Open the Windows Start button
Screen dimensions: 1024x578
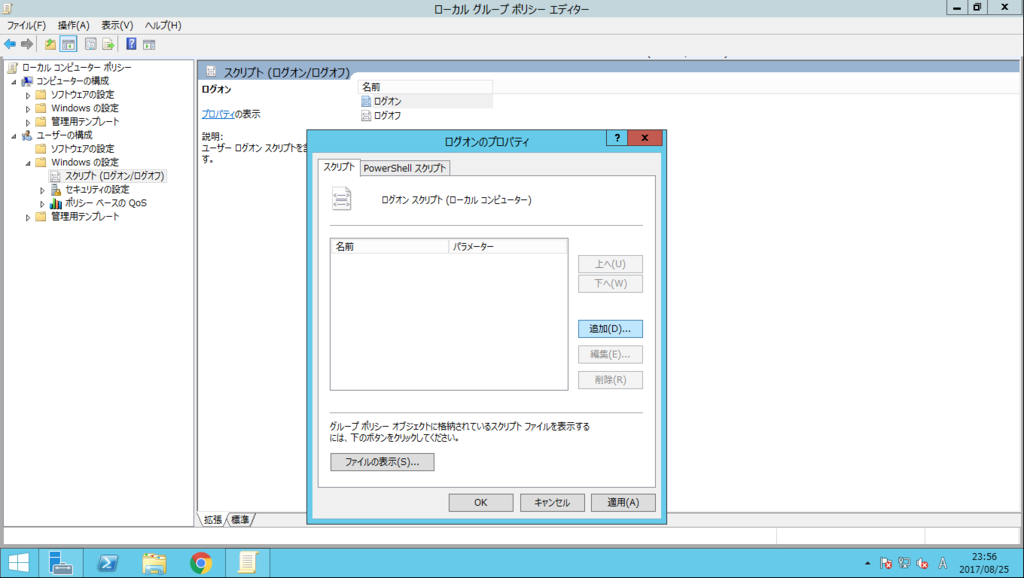point(19,563)
